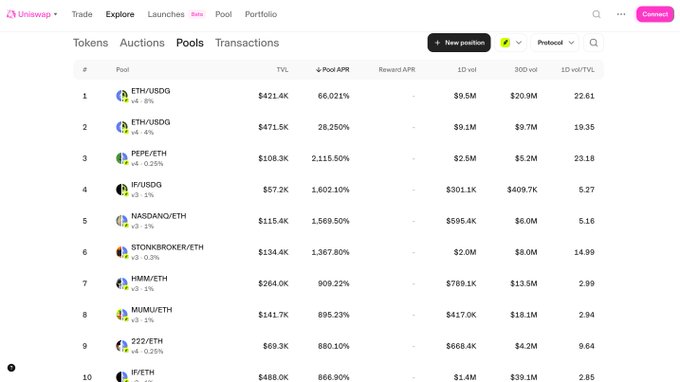The height and width of the screenshot is (382, 680).
Task: Click the Uniswap logo icon
Action: pos(11,14)
